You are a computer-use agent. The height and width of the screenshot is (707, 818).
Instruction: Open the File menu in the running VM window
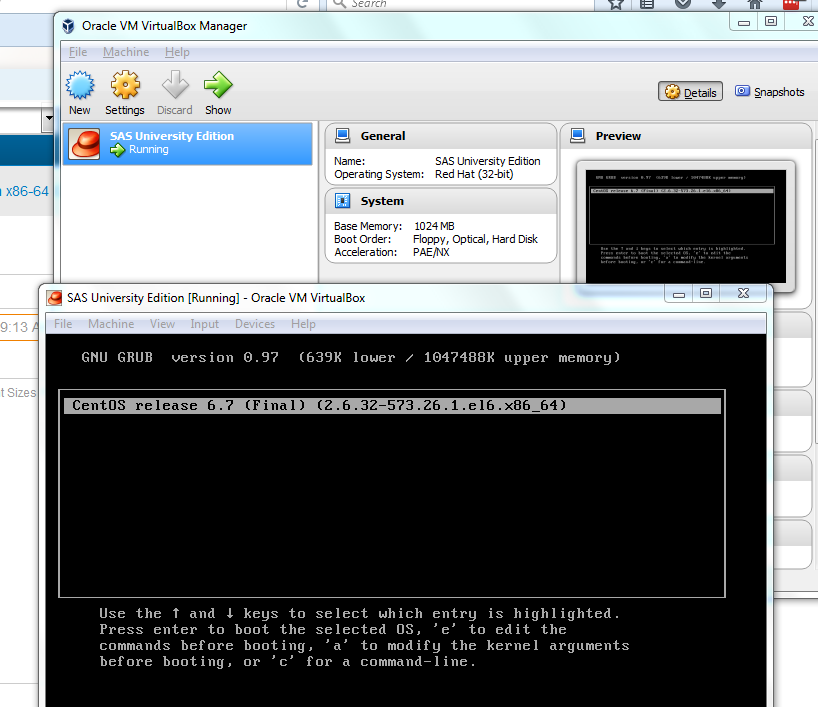(x=63, y=324)
